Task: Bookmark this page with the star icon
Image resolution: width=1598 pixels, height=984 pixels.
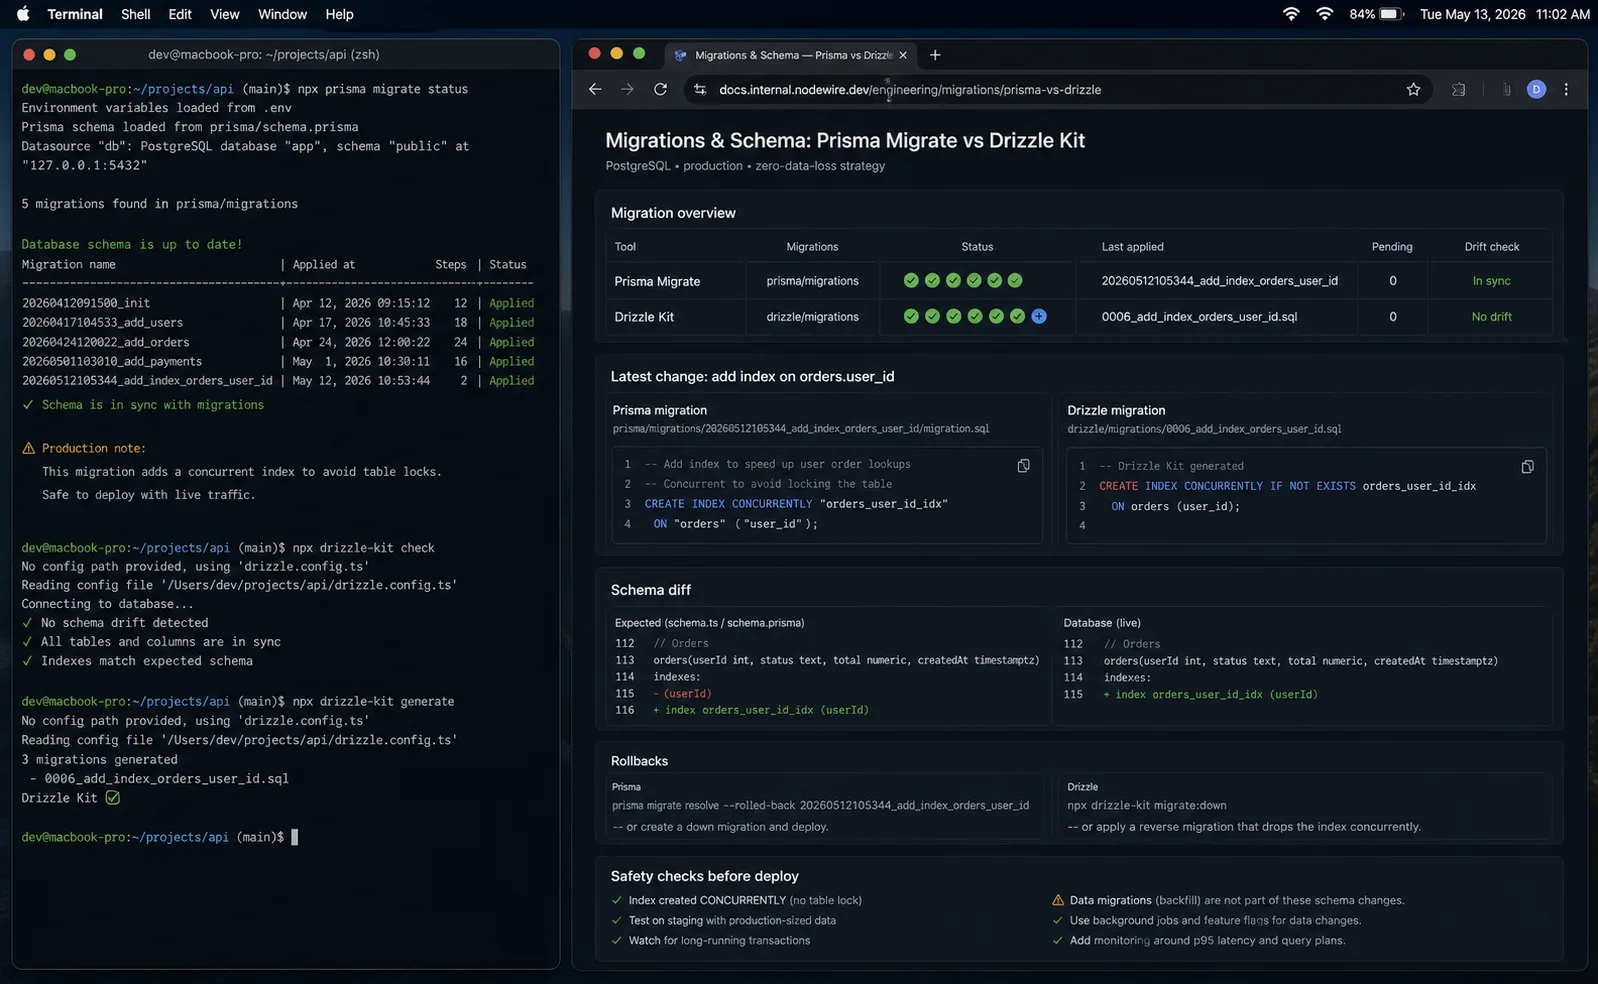Action: click(x=1413, y=89)
